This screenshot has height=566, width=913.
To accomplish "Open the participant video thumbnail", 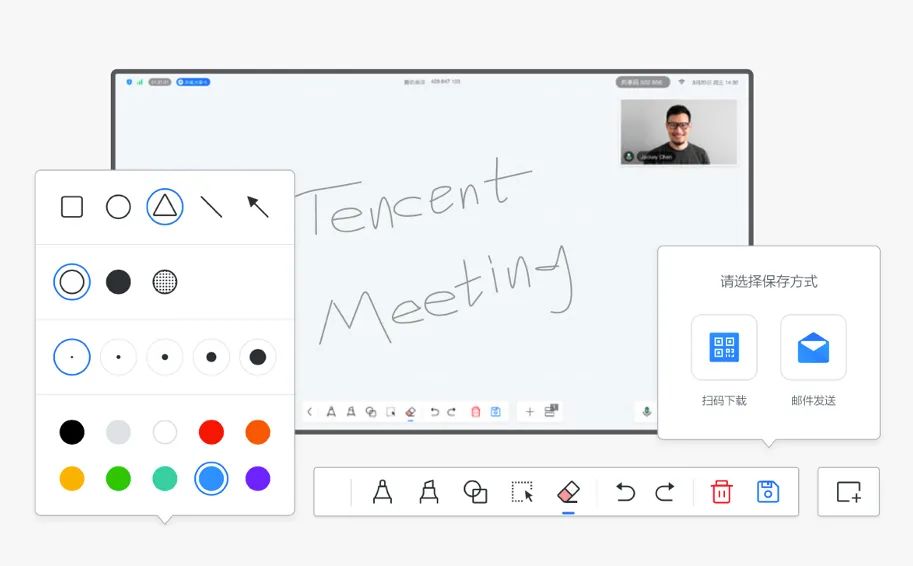I will pyautogui.click(x=678, y=132).
